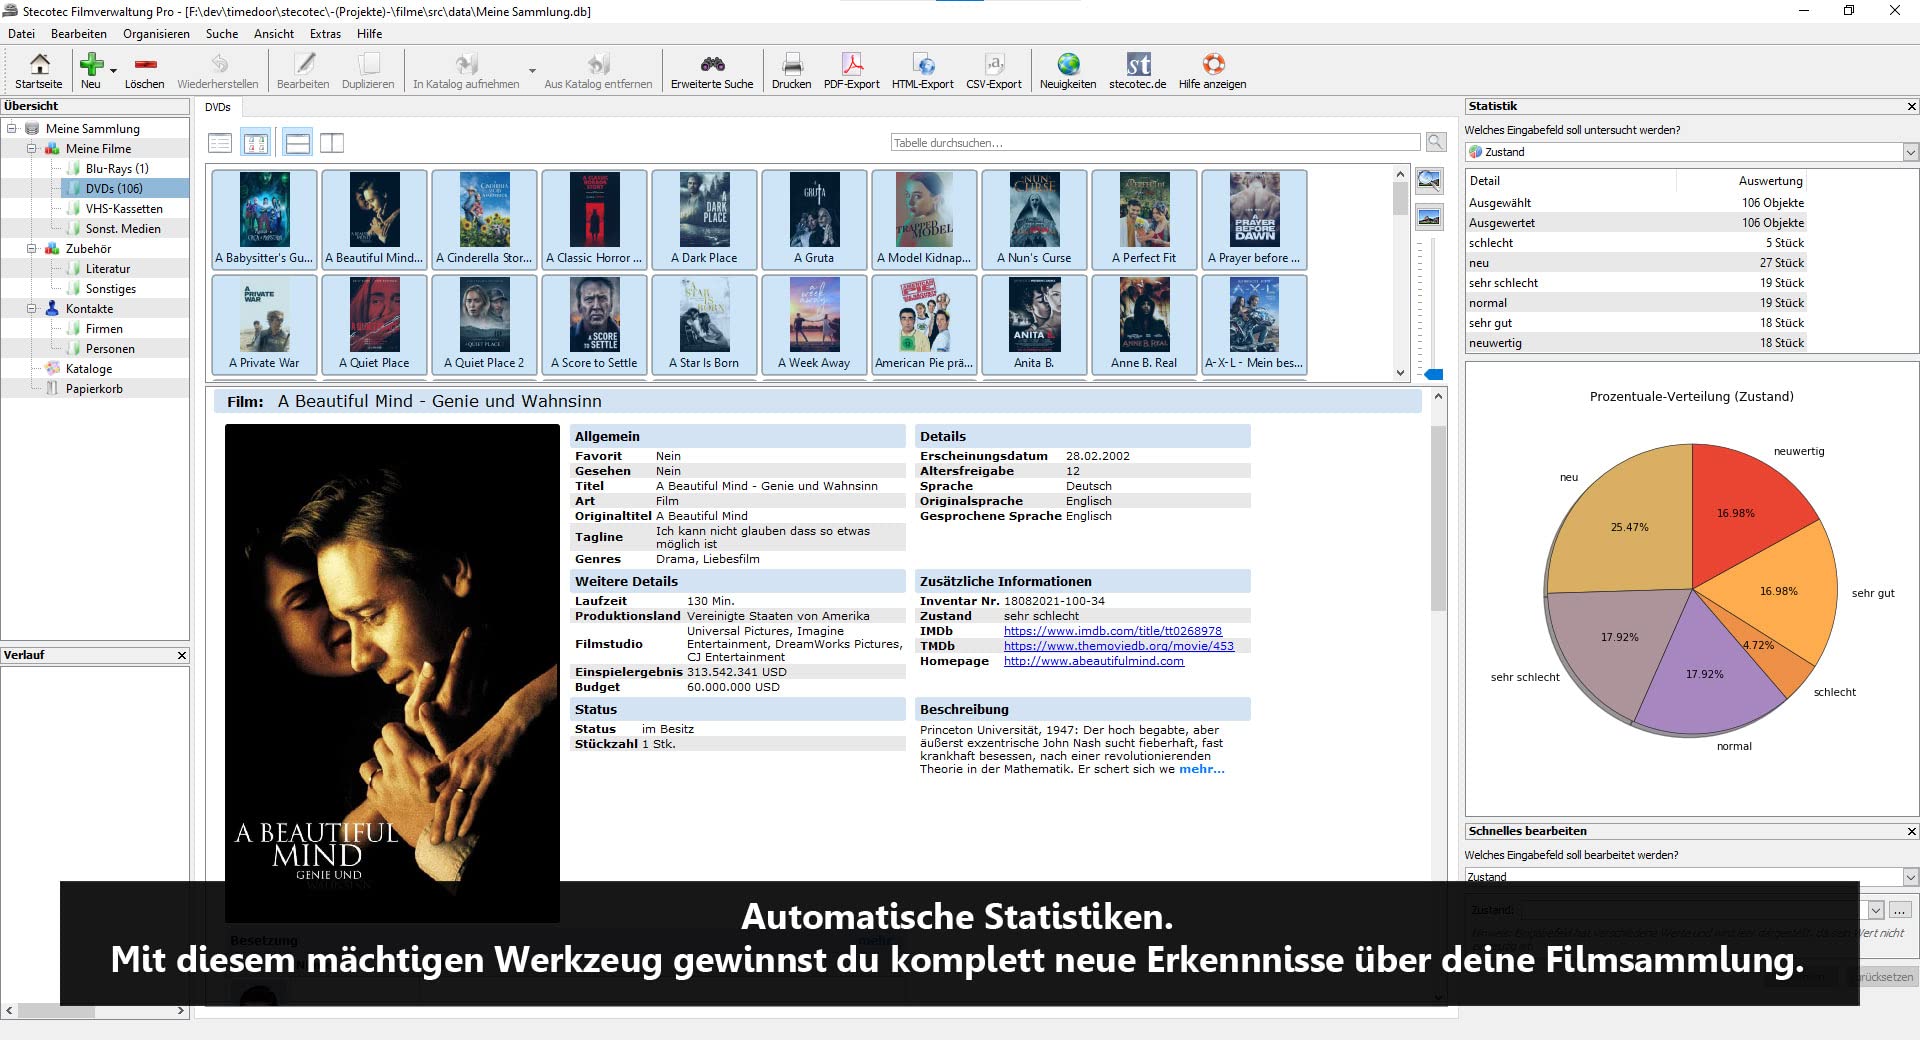This screenshot has width=1920, height=1040.
Task: Close the Verlauf panel
Action: pyautogui.click(x=181, y=655)
